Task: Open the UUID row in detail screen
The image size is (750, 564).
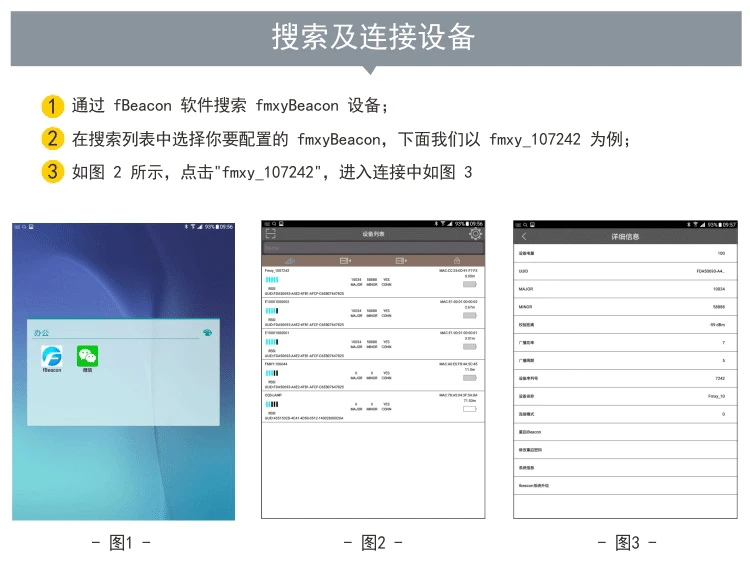Action: (x=625, y=271)
